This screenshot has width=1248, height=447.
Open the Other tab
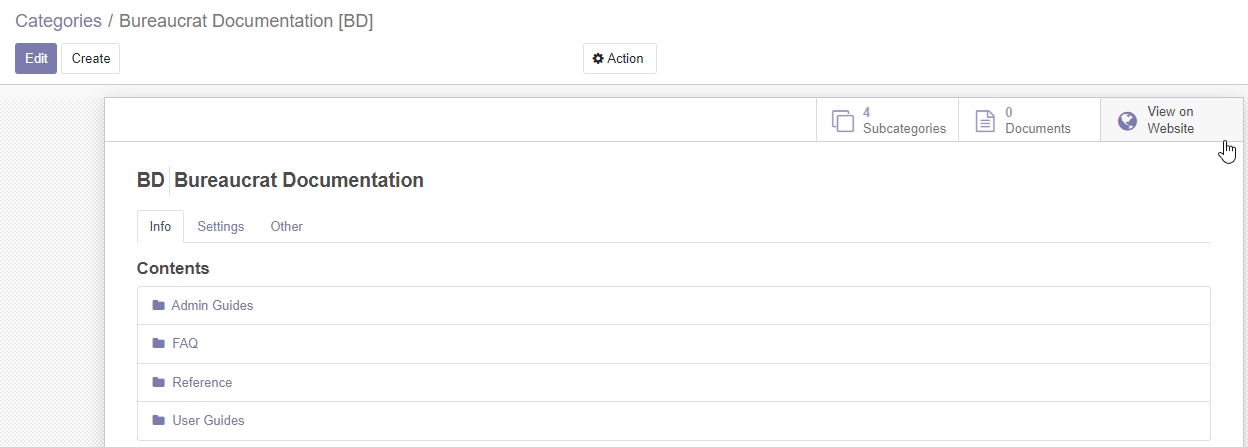pos(286,227)
